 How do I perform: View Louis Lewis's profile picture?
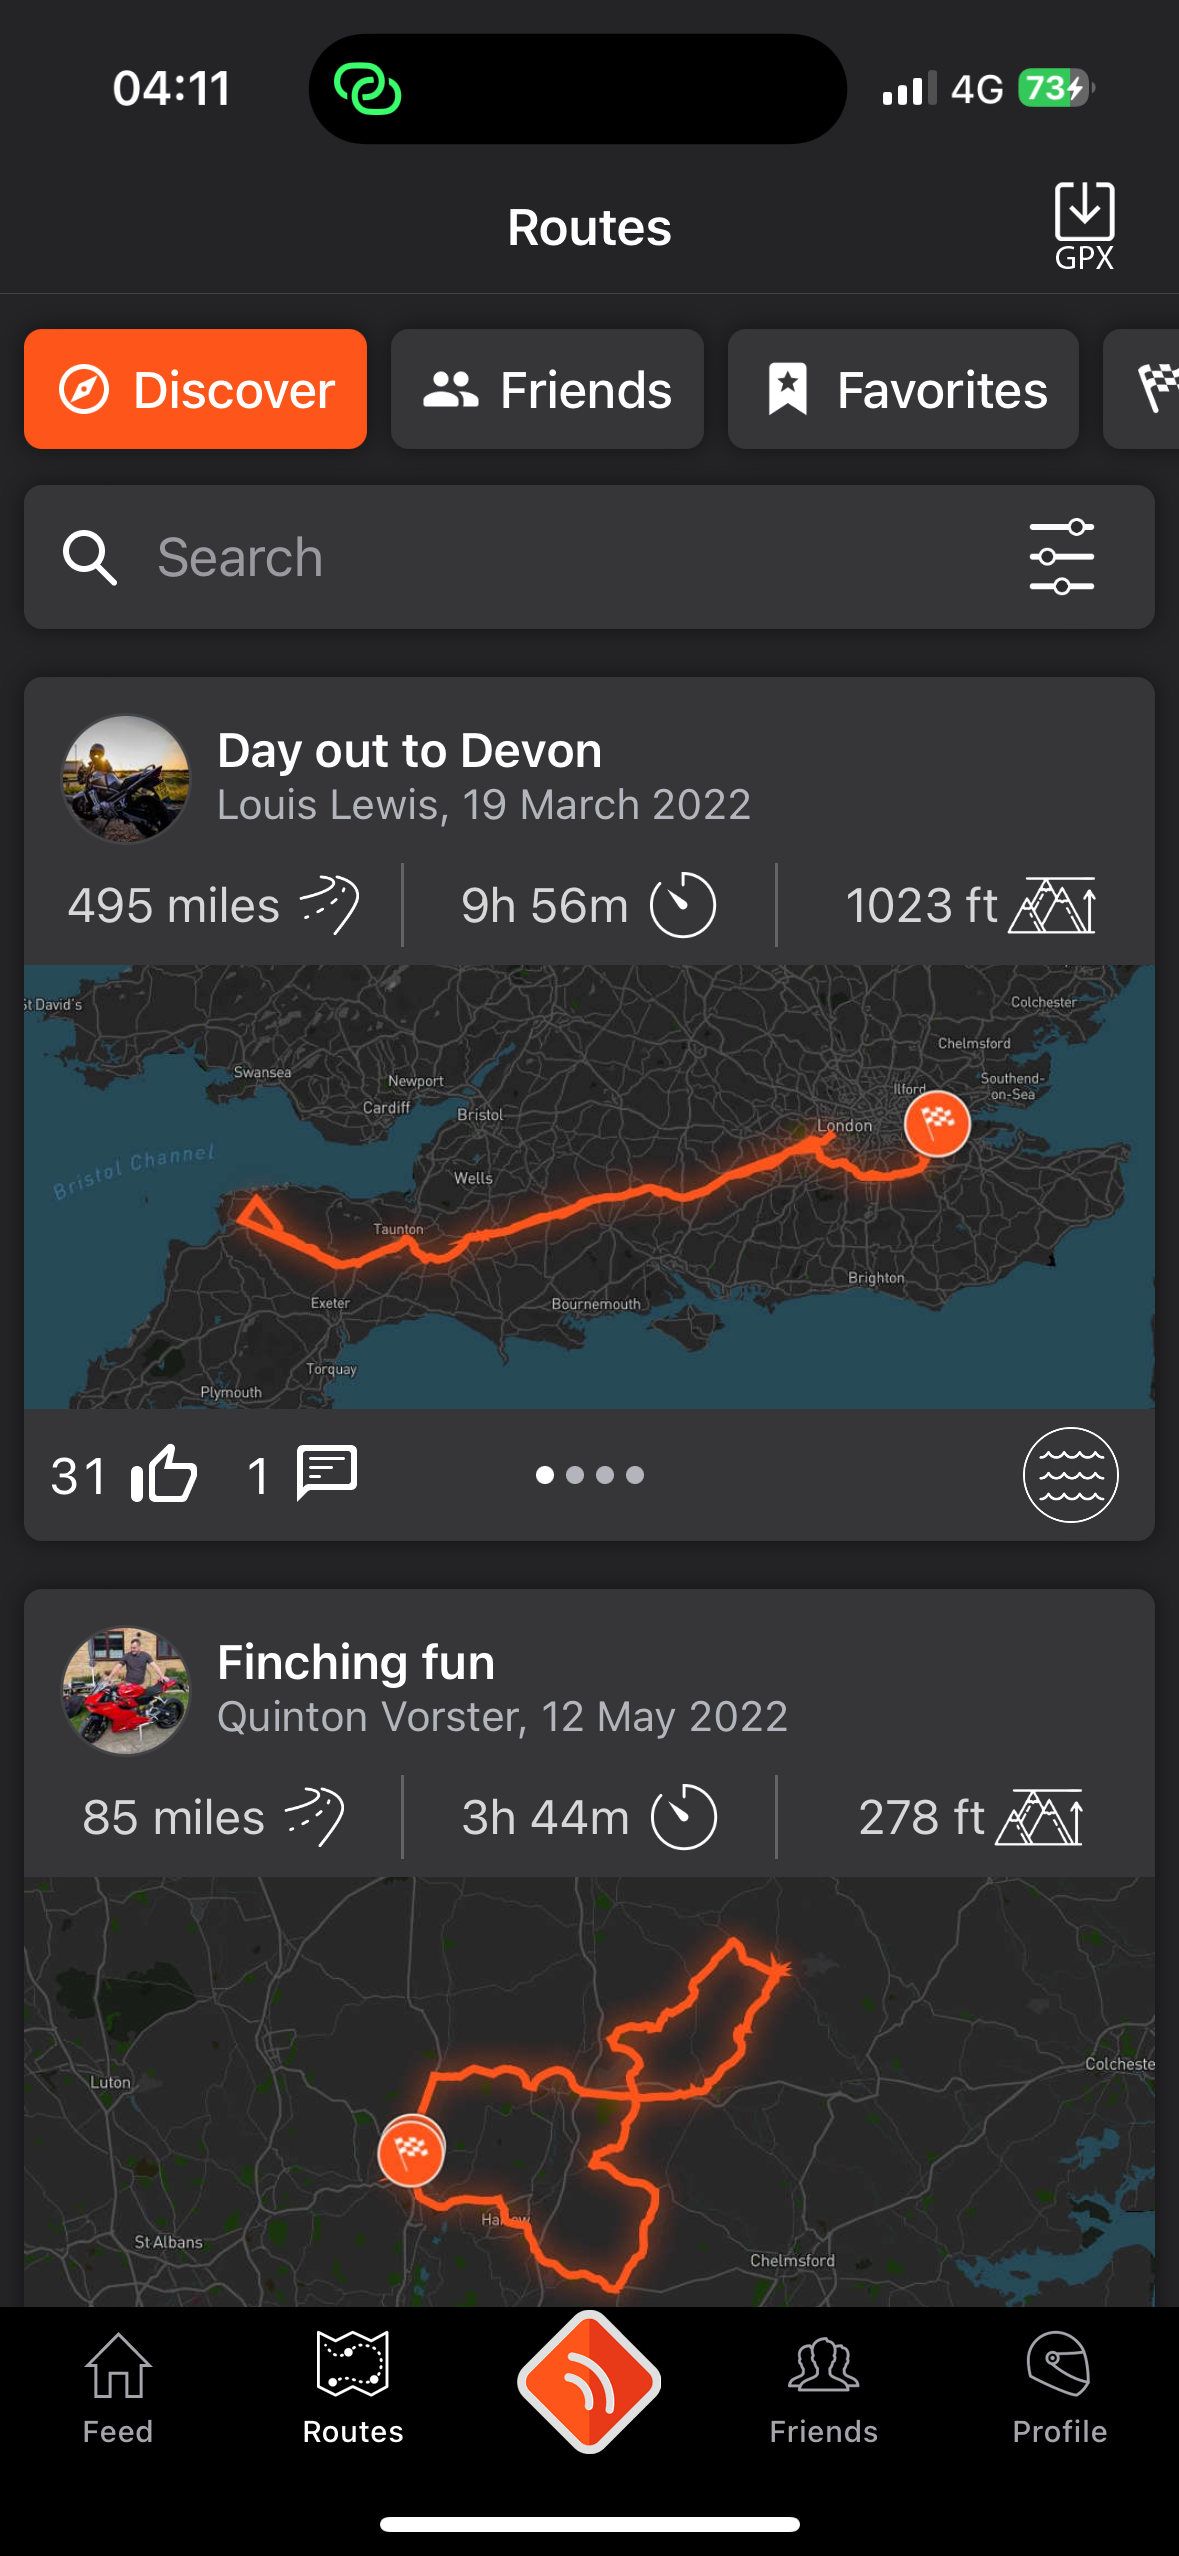click(x=126, y=778)
